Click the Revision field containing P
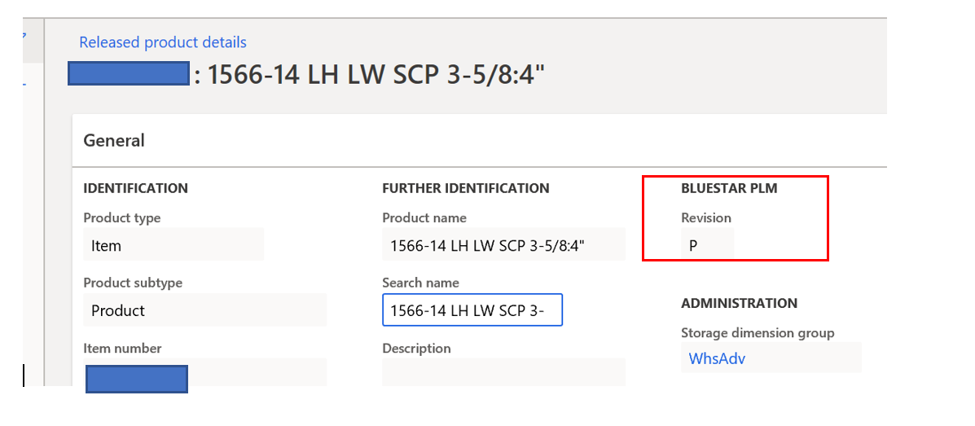975x426 pixels. (x=707, y=244)
